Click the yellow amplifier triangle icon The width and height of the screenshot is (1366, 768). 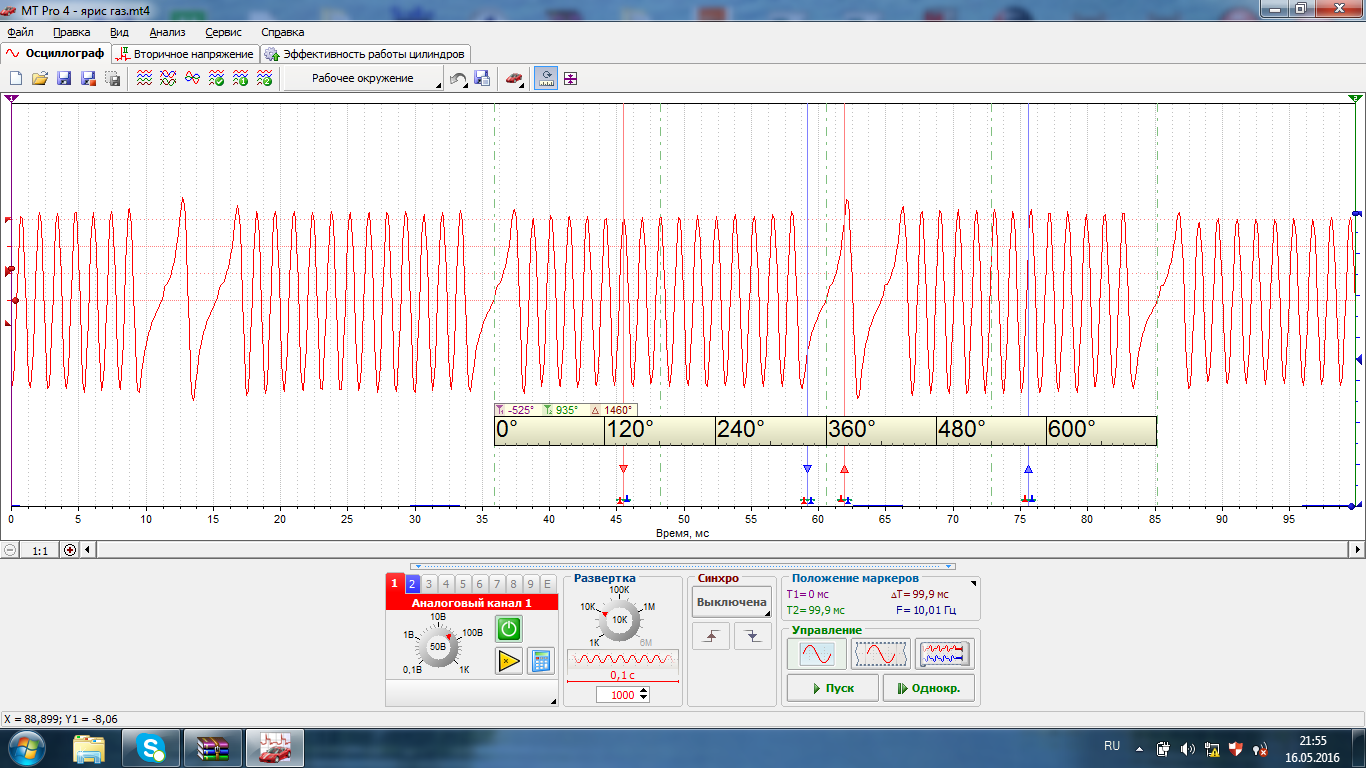click(509, 661)
